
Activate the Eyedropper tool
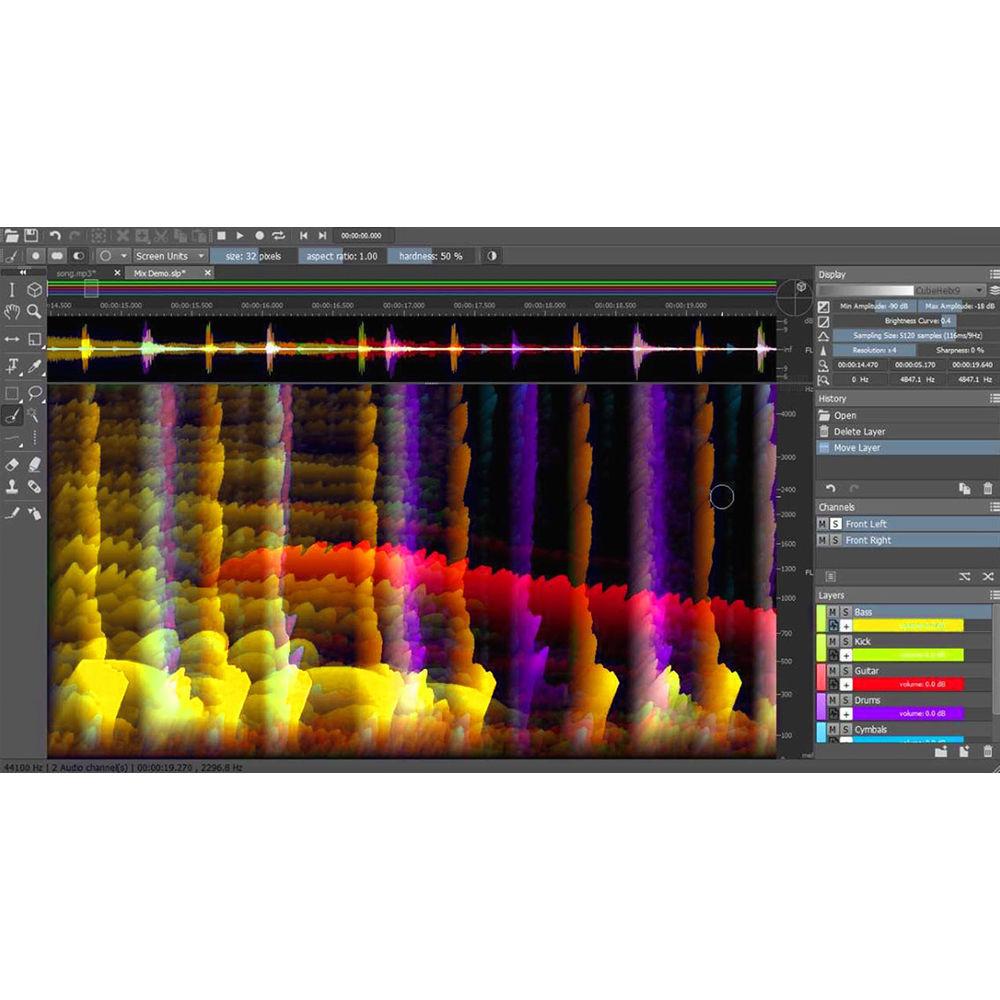35,367
